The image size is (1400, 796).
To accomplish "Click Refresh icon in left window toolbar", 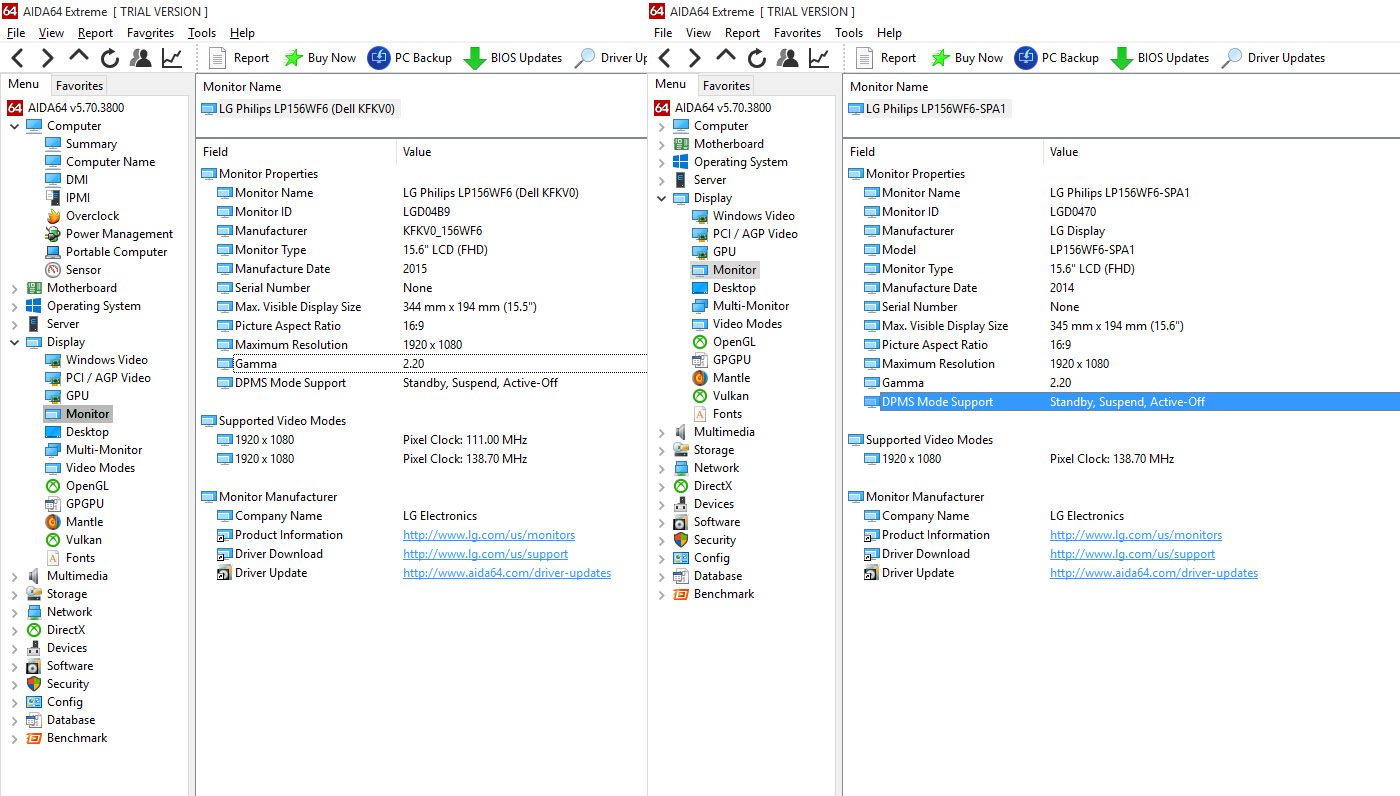I will tap(110, 58).
